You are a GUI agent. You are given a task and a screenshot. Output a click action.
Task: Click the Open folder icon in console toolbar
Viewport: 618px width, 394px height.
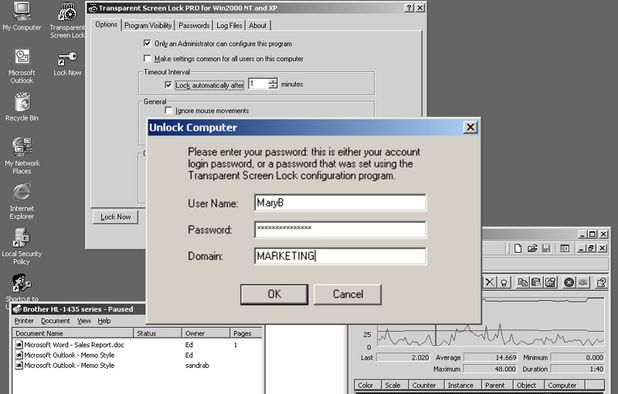click(532, 248)
